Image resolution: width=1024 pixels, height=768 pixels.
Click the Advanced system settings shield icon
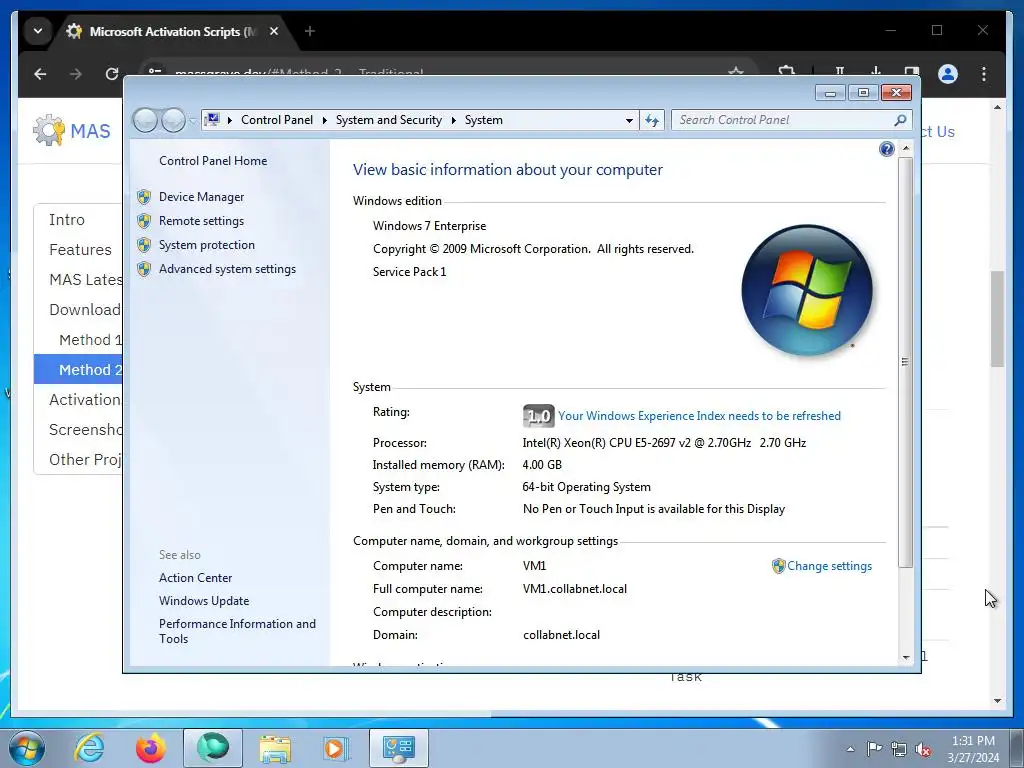tap(144, 269)
